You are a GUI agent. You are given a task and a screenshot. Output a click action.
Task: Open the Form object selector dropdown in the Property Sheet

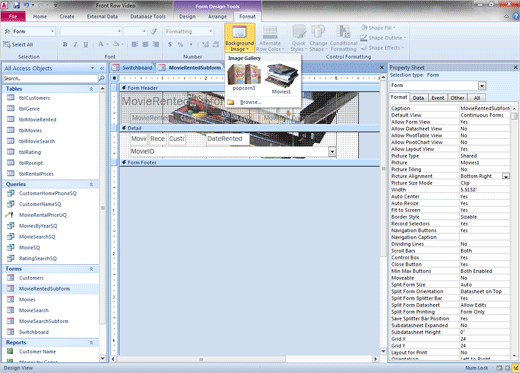point(482,86)
